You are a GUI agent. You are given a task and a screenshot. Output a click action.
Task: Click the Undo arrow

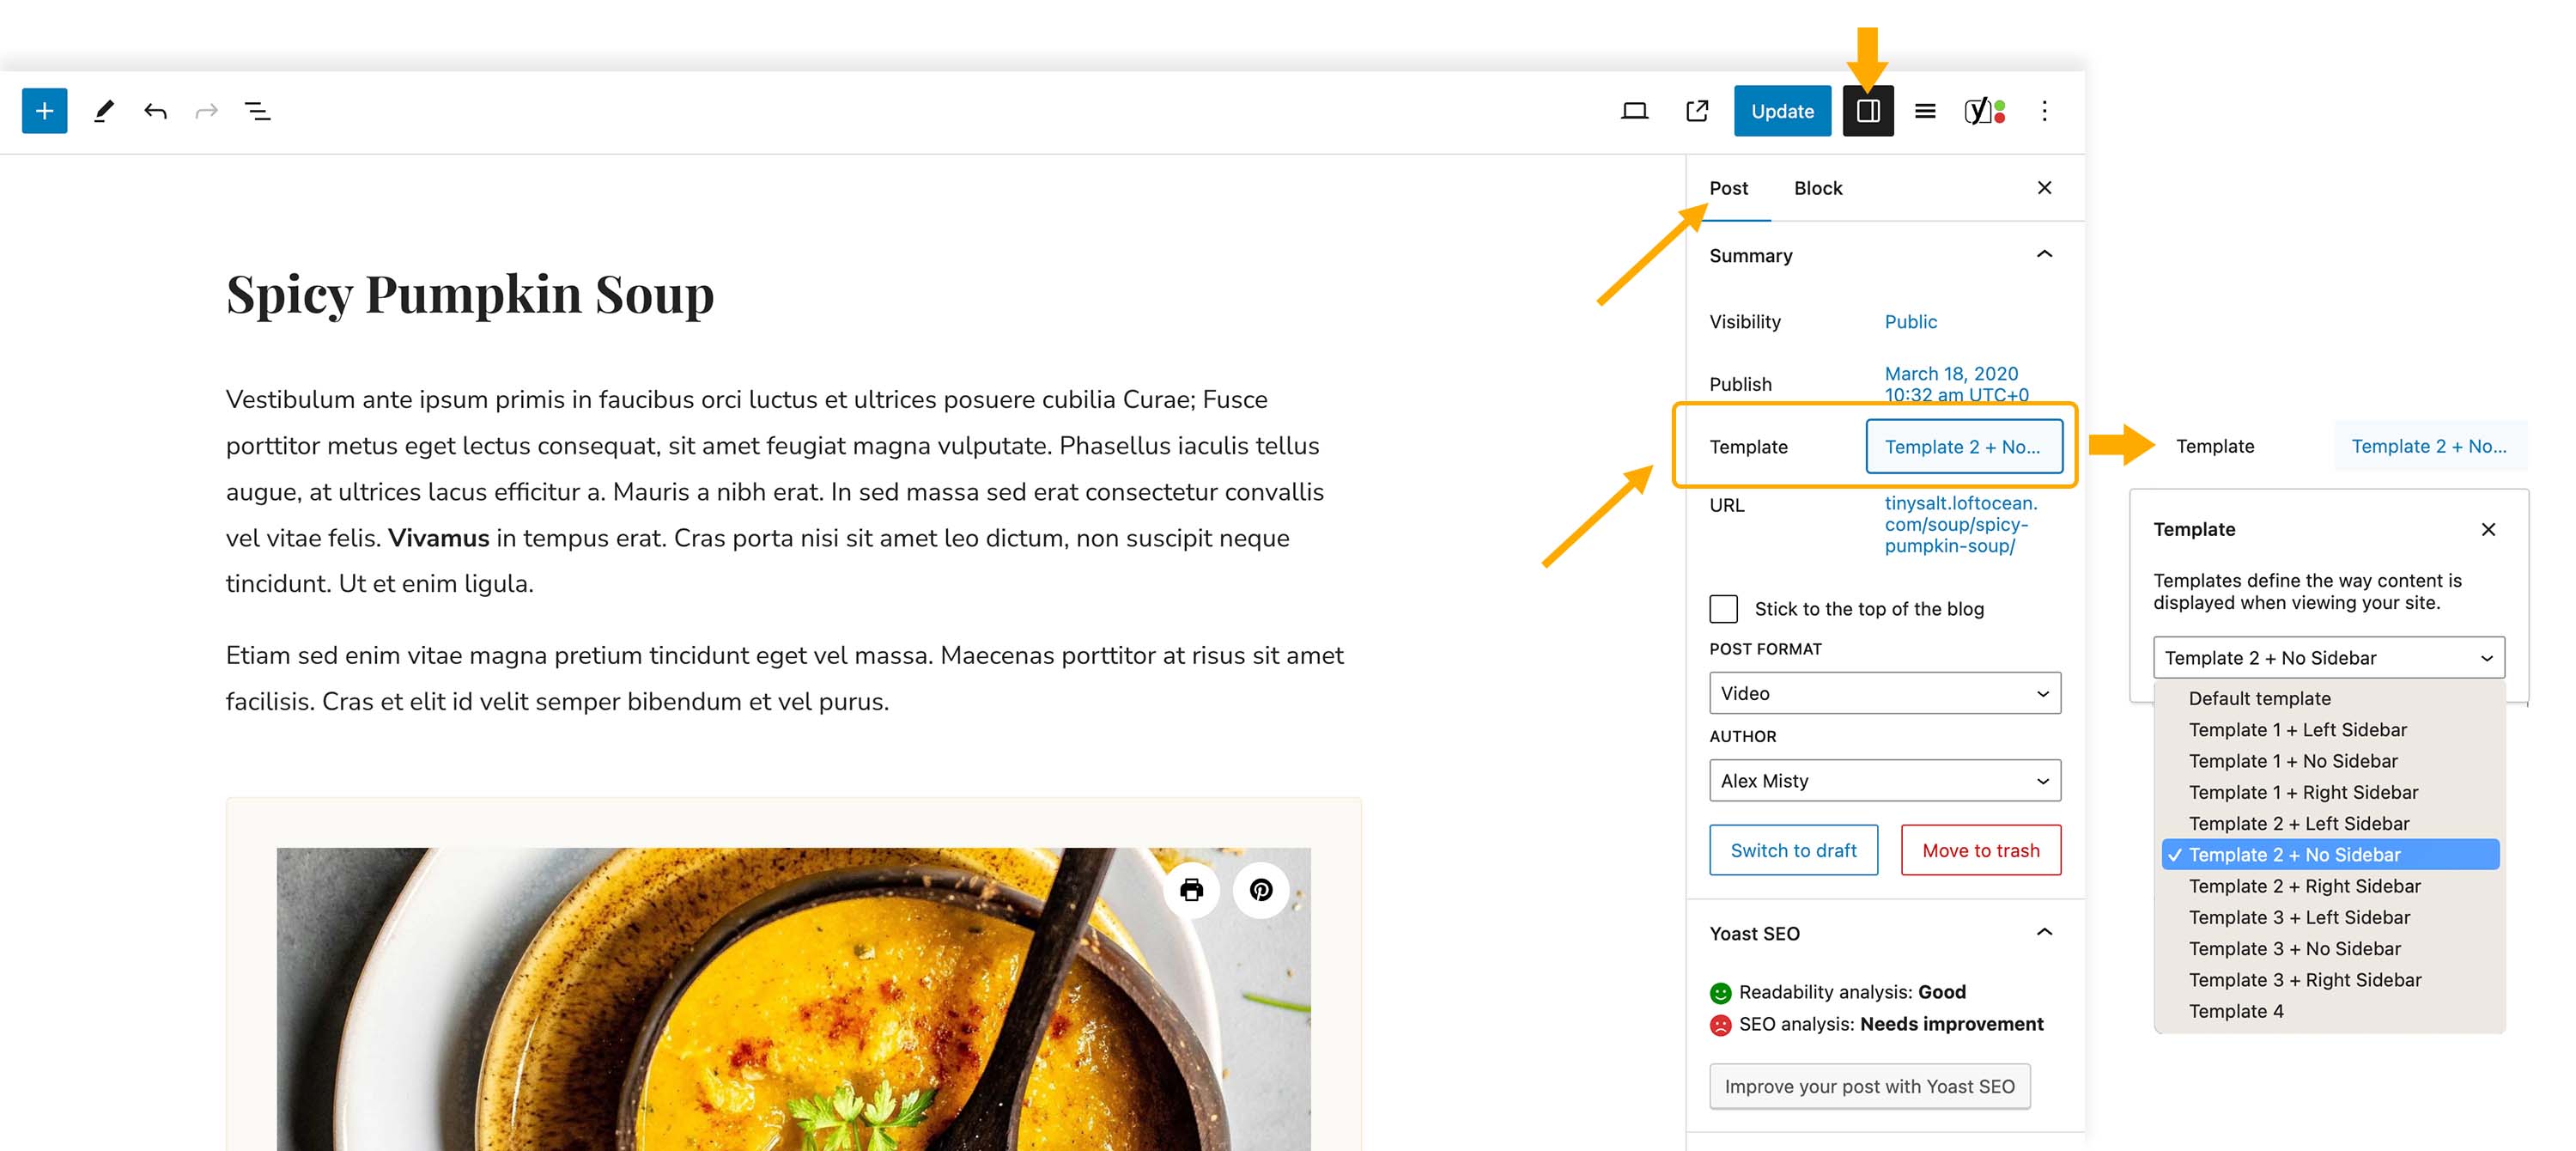click(x=155, y=111)
